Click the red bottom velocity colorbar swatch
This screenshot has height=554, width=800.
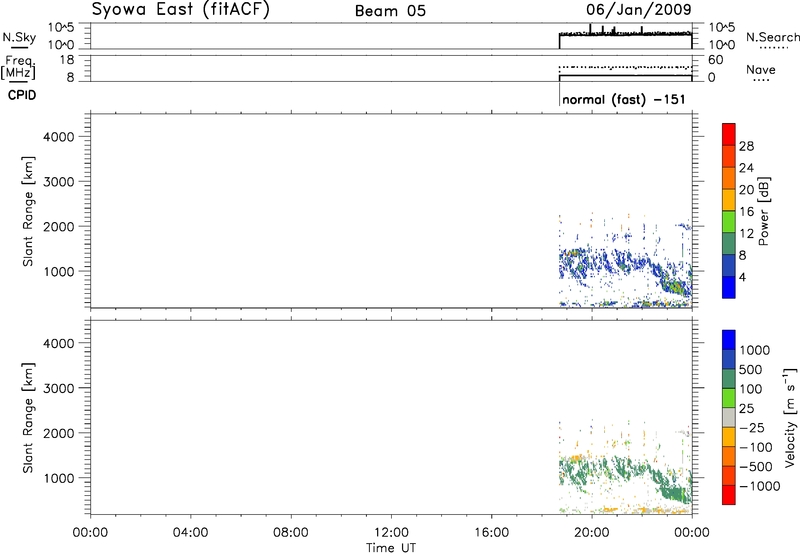(729, 495)
